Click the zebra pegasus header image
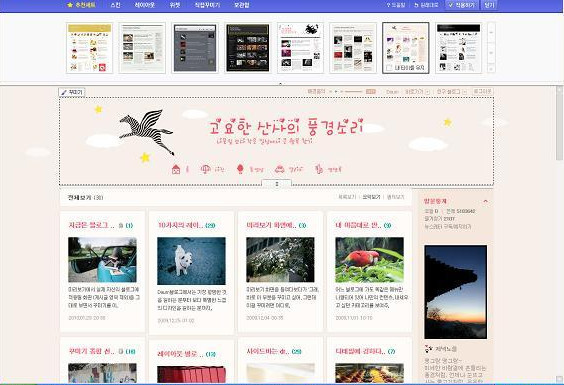This screenshot has width=564, height=385. click(x=147, y=132)
